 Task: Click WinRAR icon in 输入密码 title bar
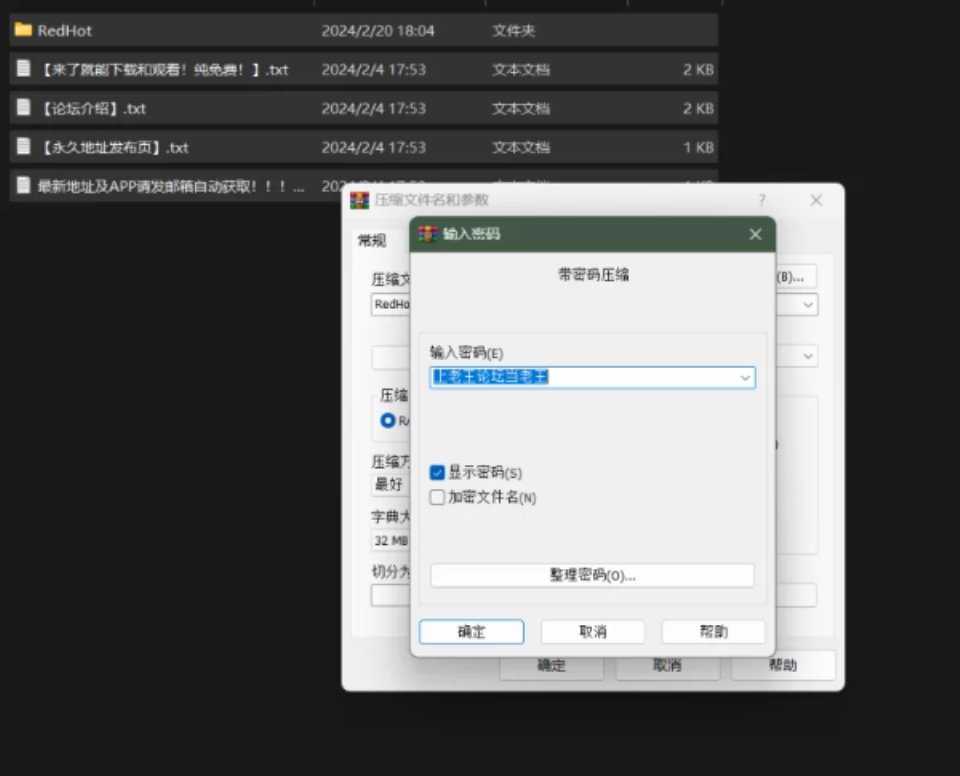point(428,234)
